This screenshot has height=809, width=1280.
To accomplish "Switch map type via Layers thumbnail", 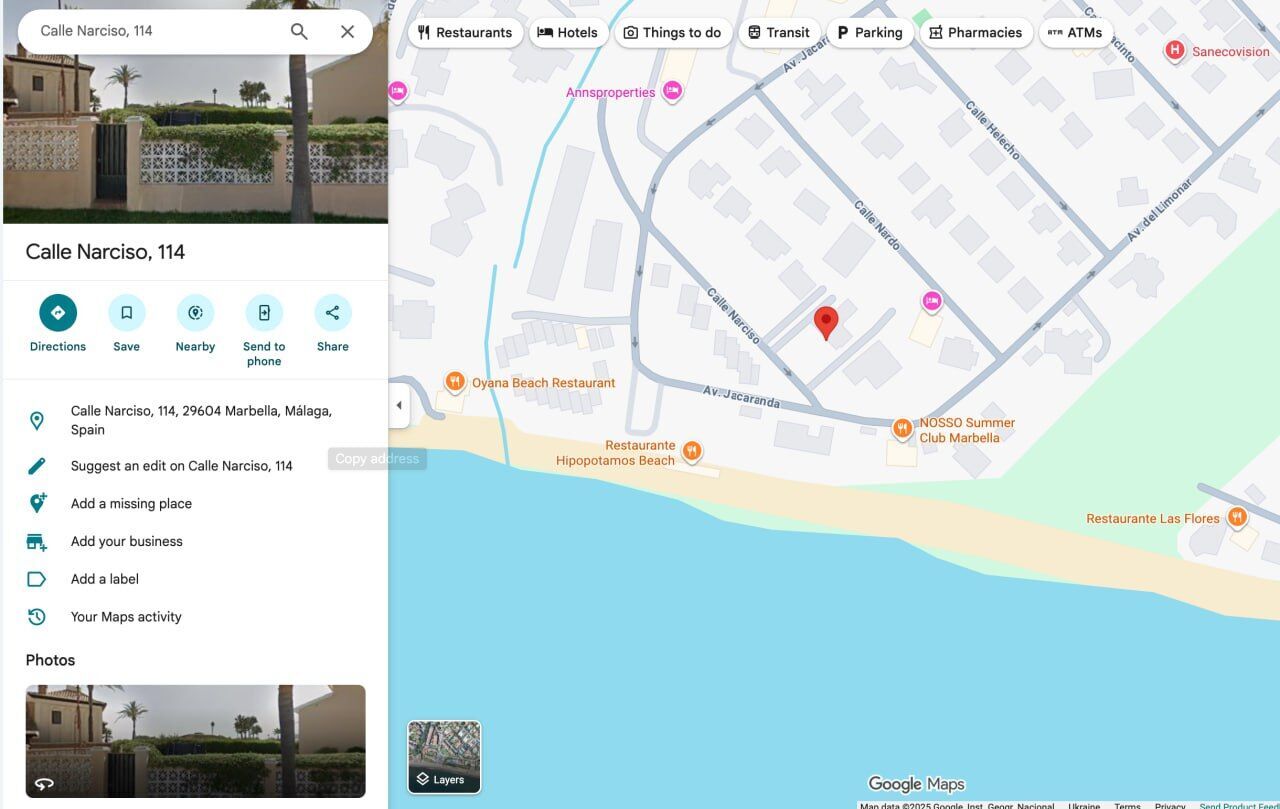I will click(444, 757).
